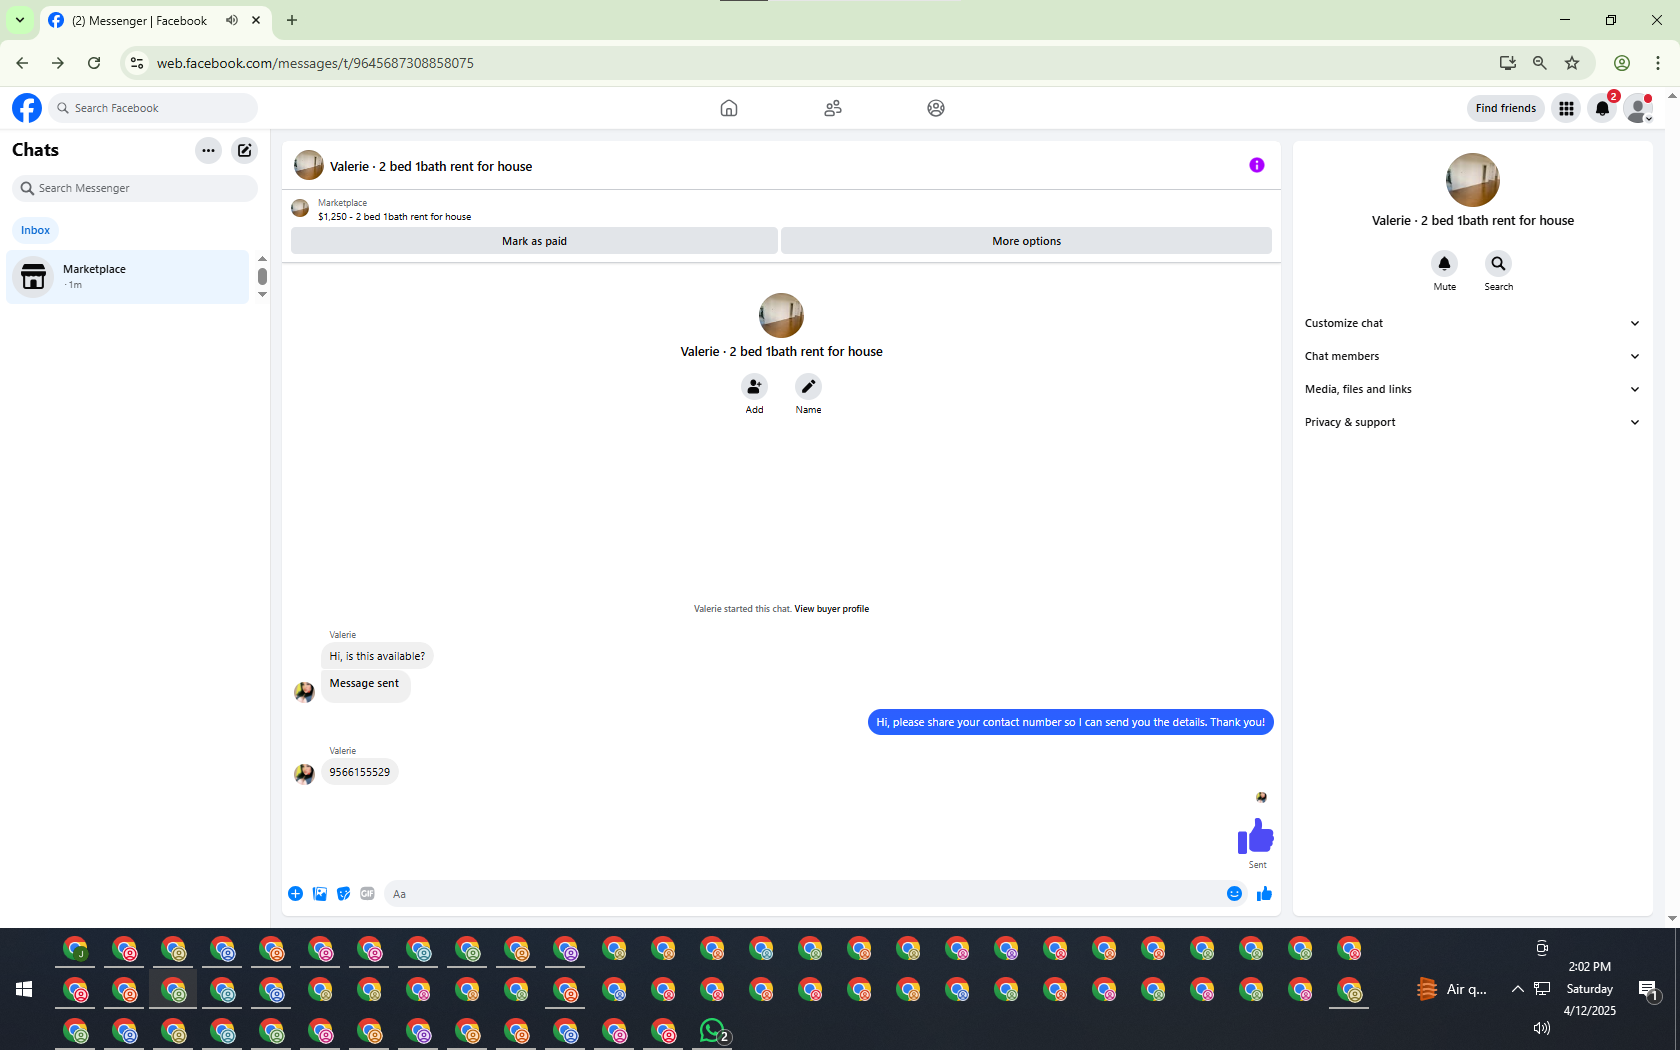Open the tab search dropdown arrow
Screen dimensions: 1680x1050
pos(20,20)
